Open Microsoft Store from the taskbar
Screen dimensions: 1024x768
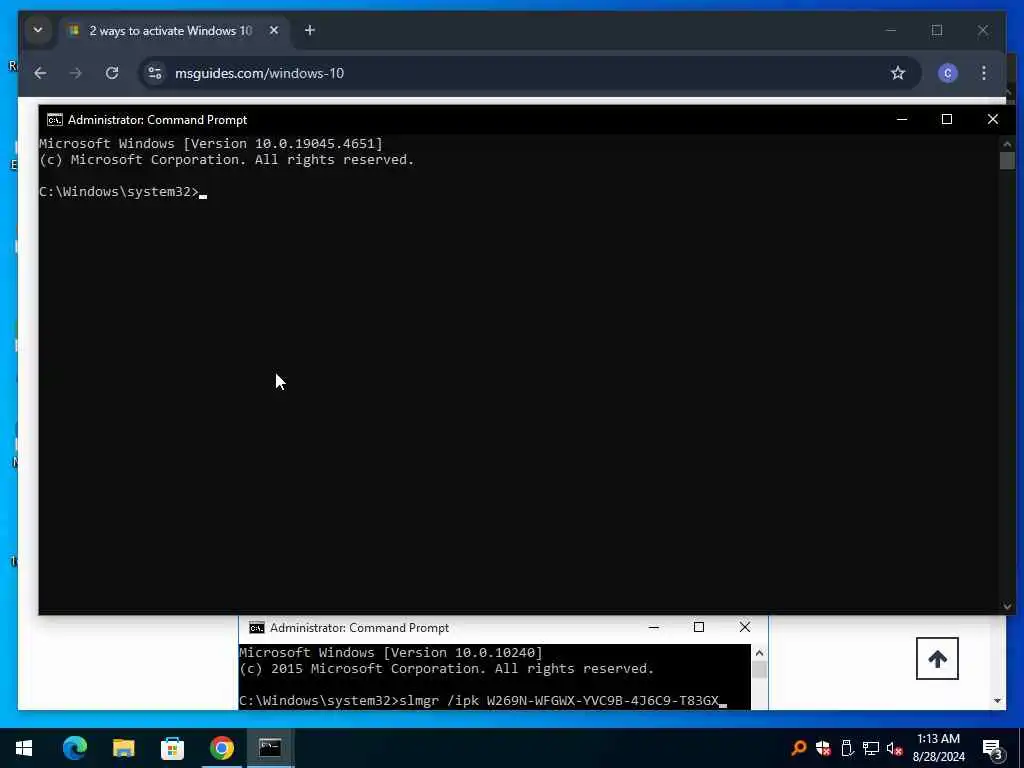coord(172,748)
